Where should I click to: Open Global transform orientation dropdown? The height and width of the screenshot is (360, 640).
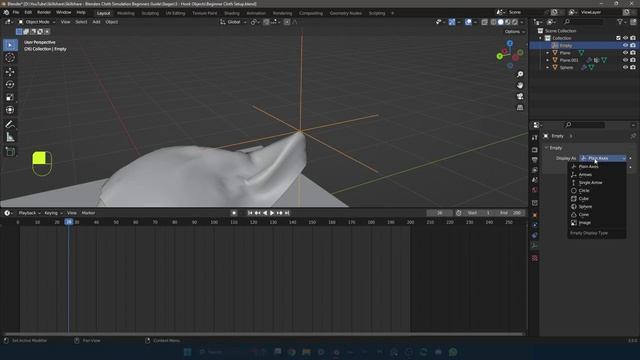(x=233, y=22)
